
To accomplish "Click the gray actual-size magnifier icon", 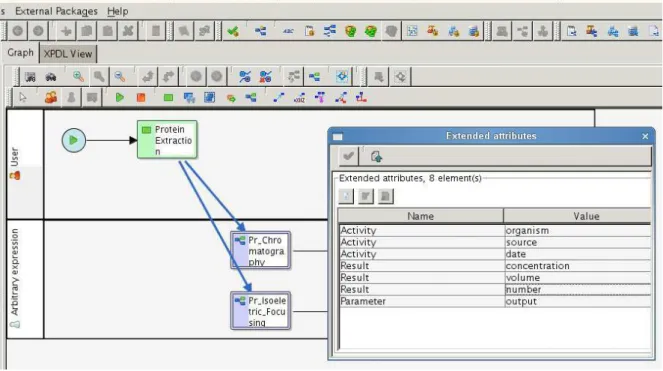I will 99,77.
